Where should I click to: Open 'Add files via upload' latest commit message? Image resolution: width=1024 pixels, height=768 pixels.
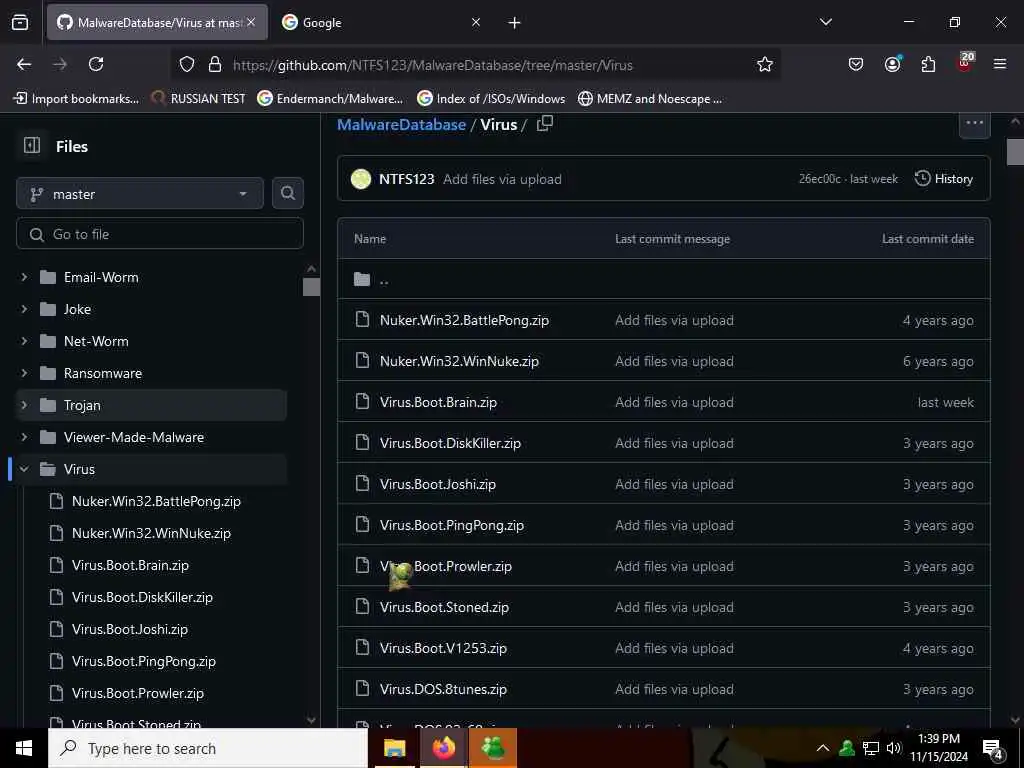coord(502,179)
